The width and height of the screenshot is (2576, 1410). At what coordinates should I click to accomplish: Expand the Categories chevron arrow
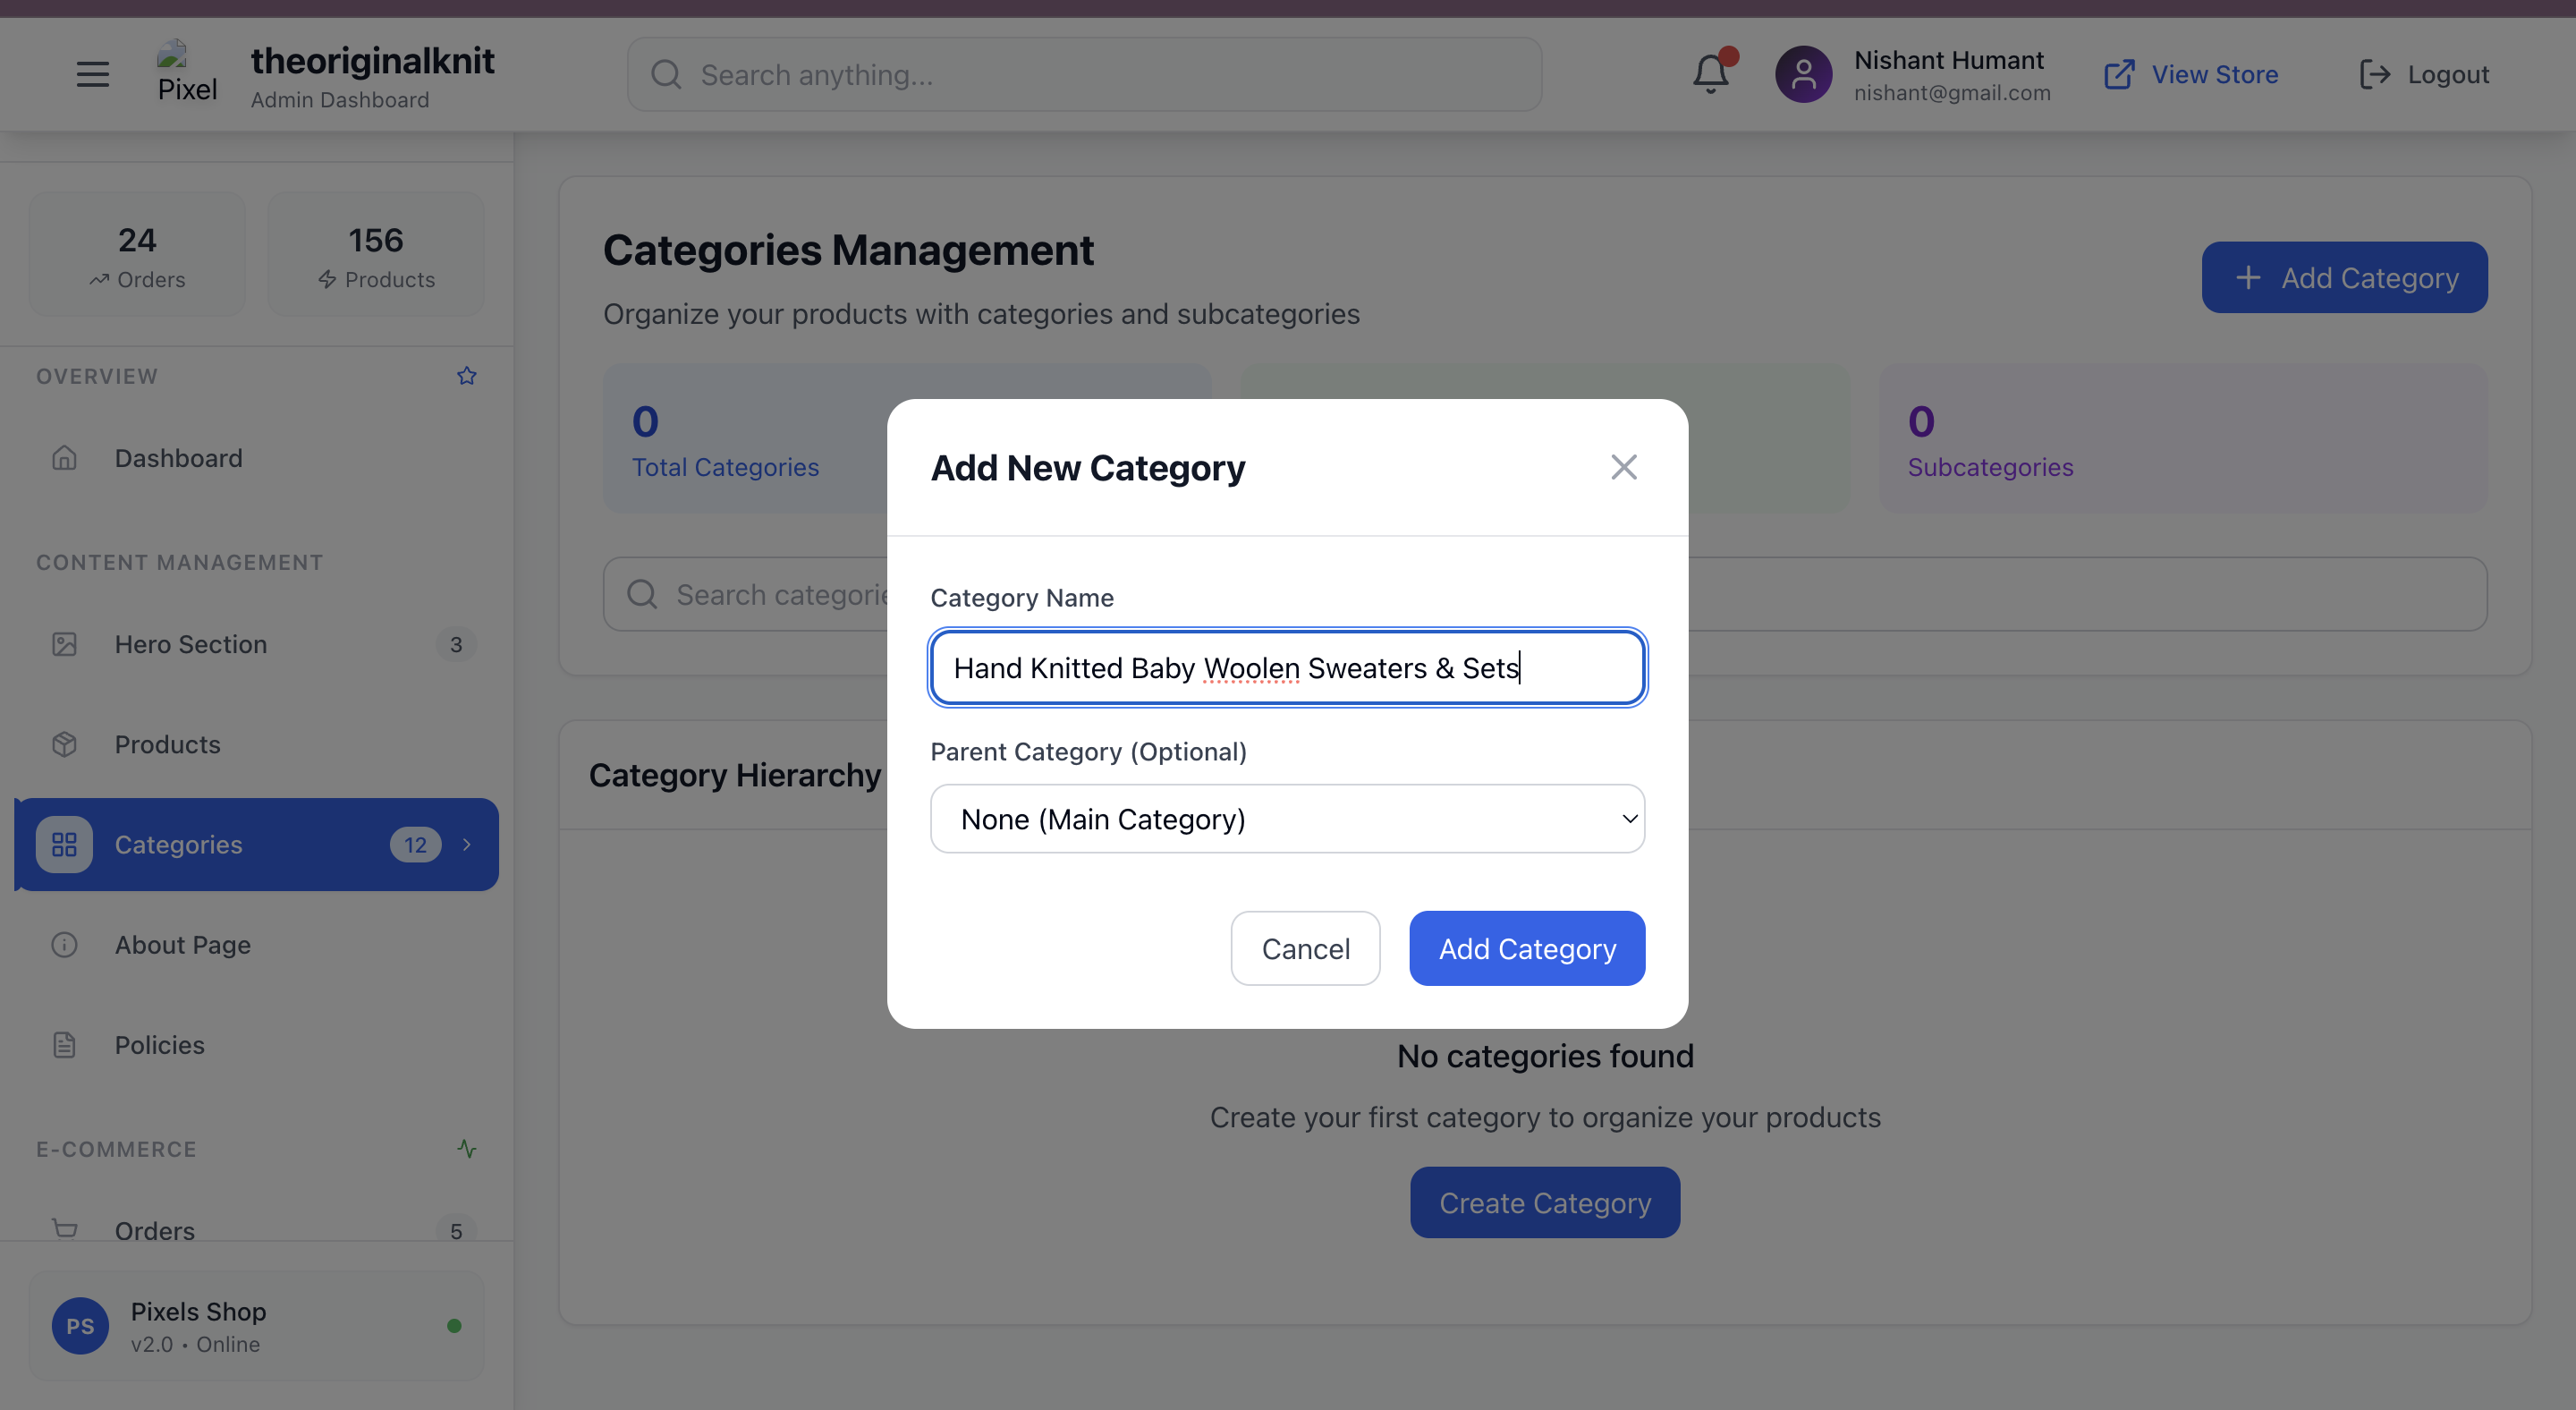coord(466,844)
